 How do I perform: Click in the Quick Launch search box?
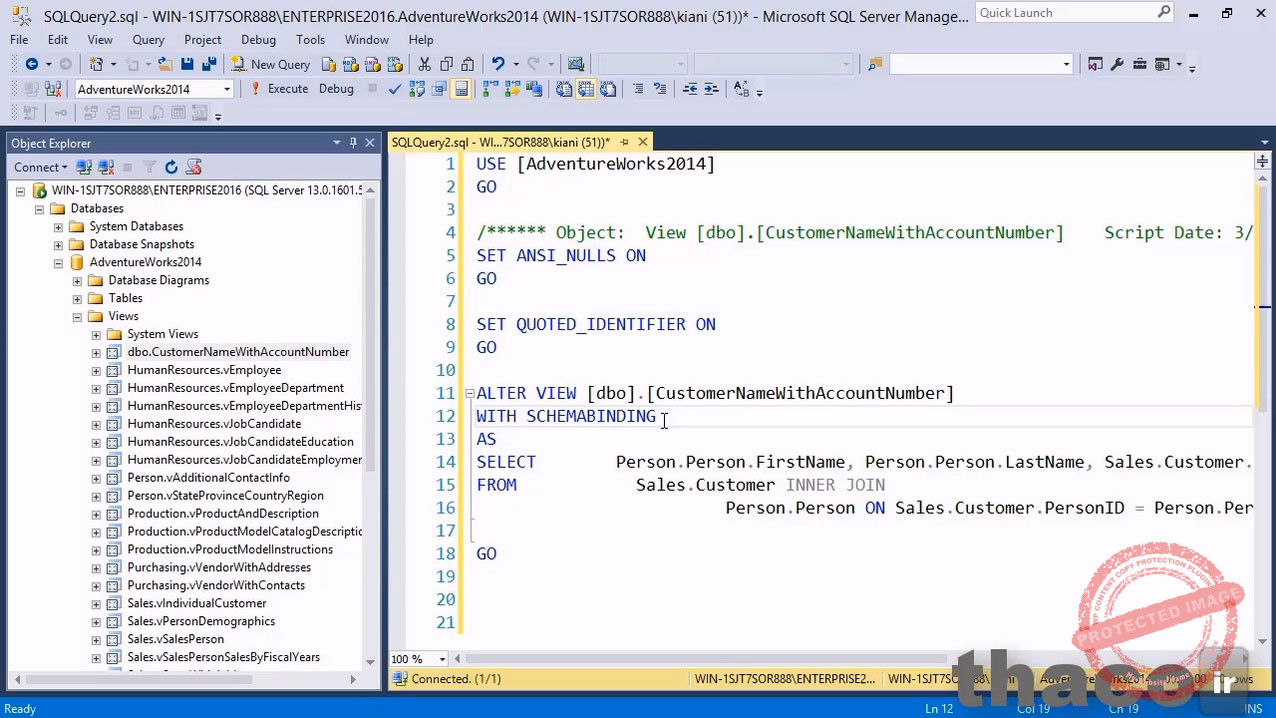click(x=1064, y=13)
